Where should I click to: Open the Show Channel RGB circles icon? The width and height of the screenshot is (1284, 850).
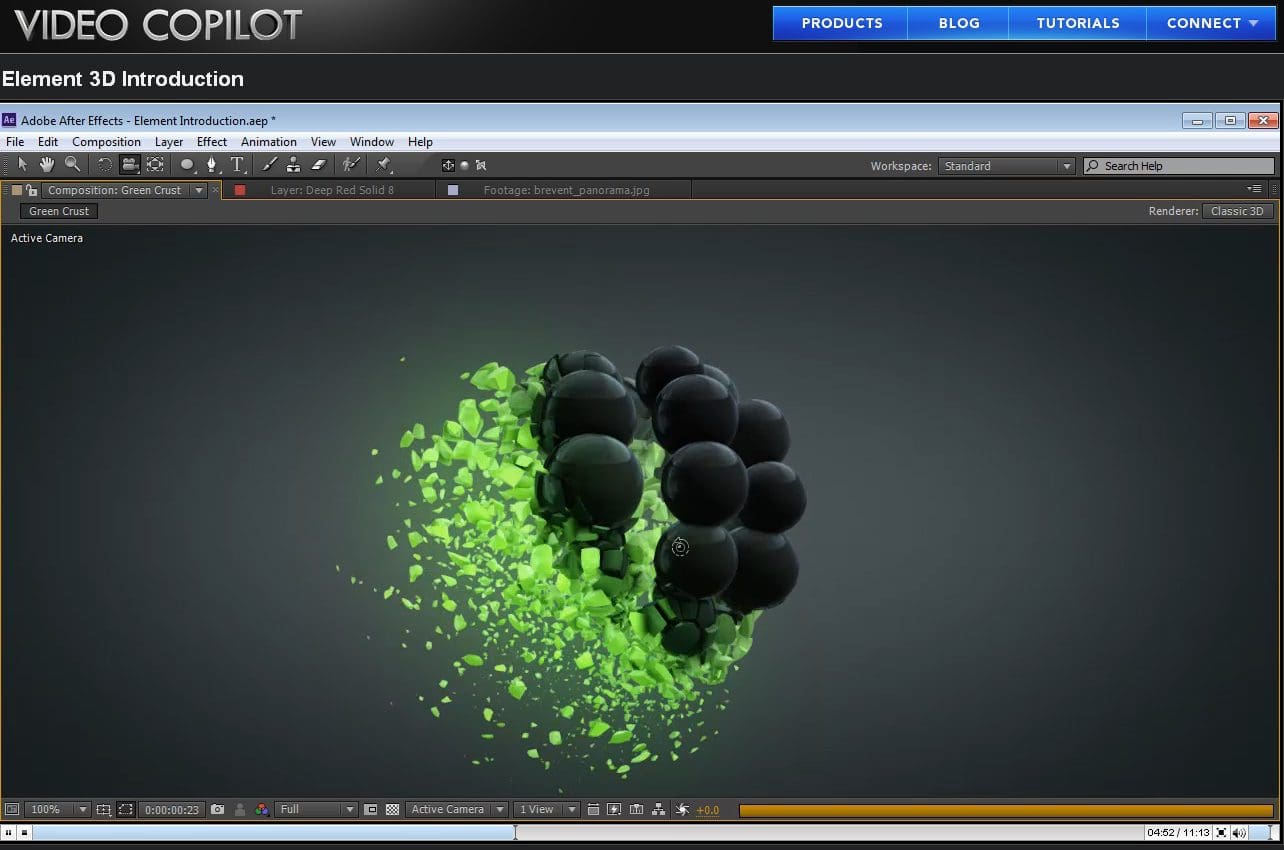pos(262,809)
